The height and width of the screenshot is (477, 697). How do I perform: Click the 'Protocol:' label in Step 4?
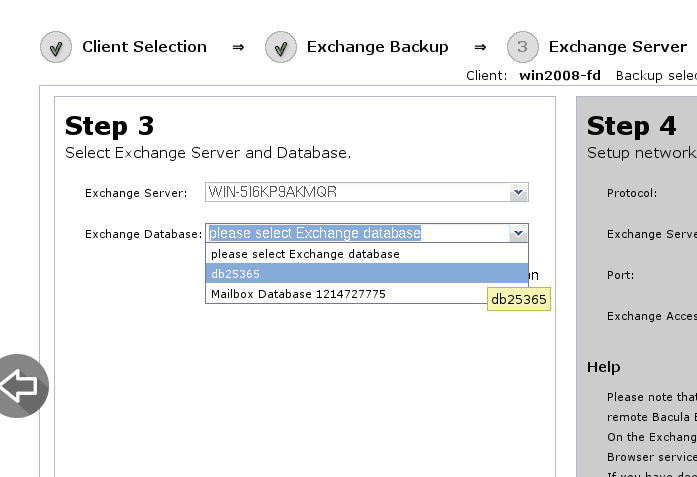(x=632, y=193)
